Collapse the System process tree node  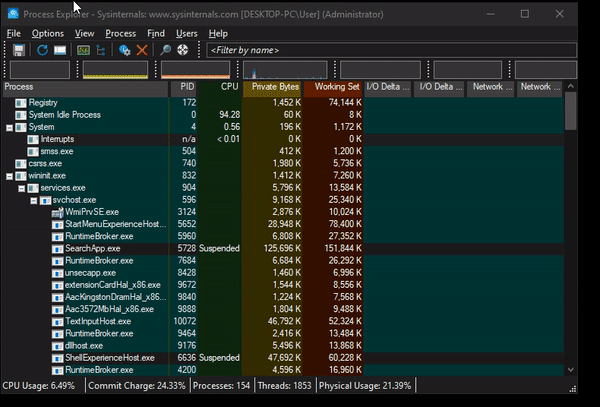pos(9,128)
